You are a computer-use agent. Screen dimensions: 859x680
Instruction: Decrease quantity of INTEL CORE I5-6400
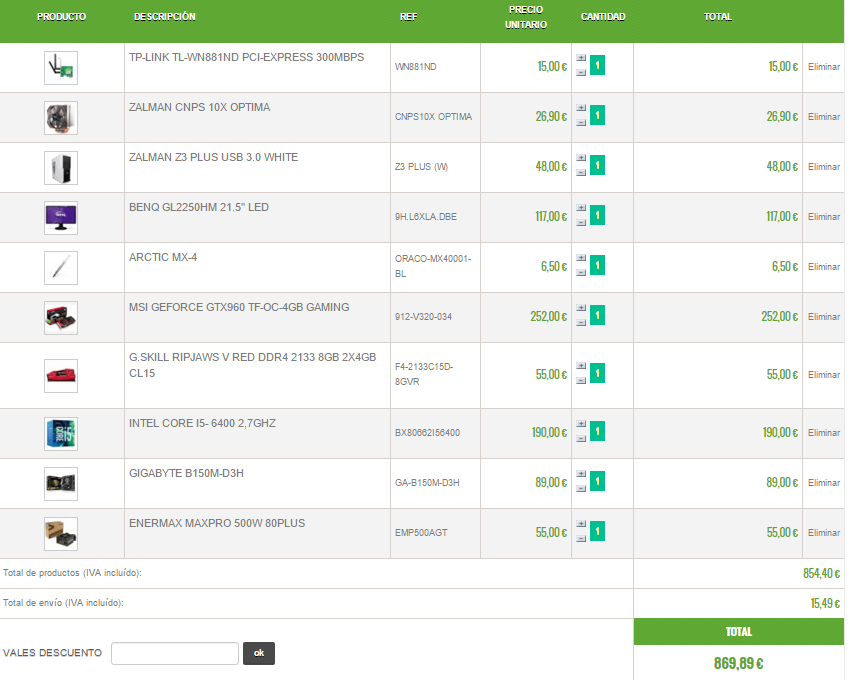click(581, 438)
